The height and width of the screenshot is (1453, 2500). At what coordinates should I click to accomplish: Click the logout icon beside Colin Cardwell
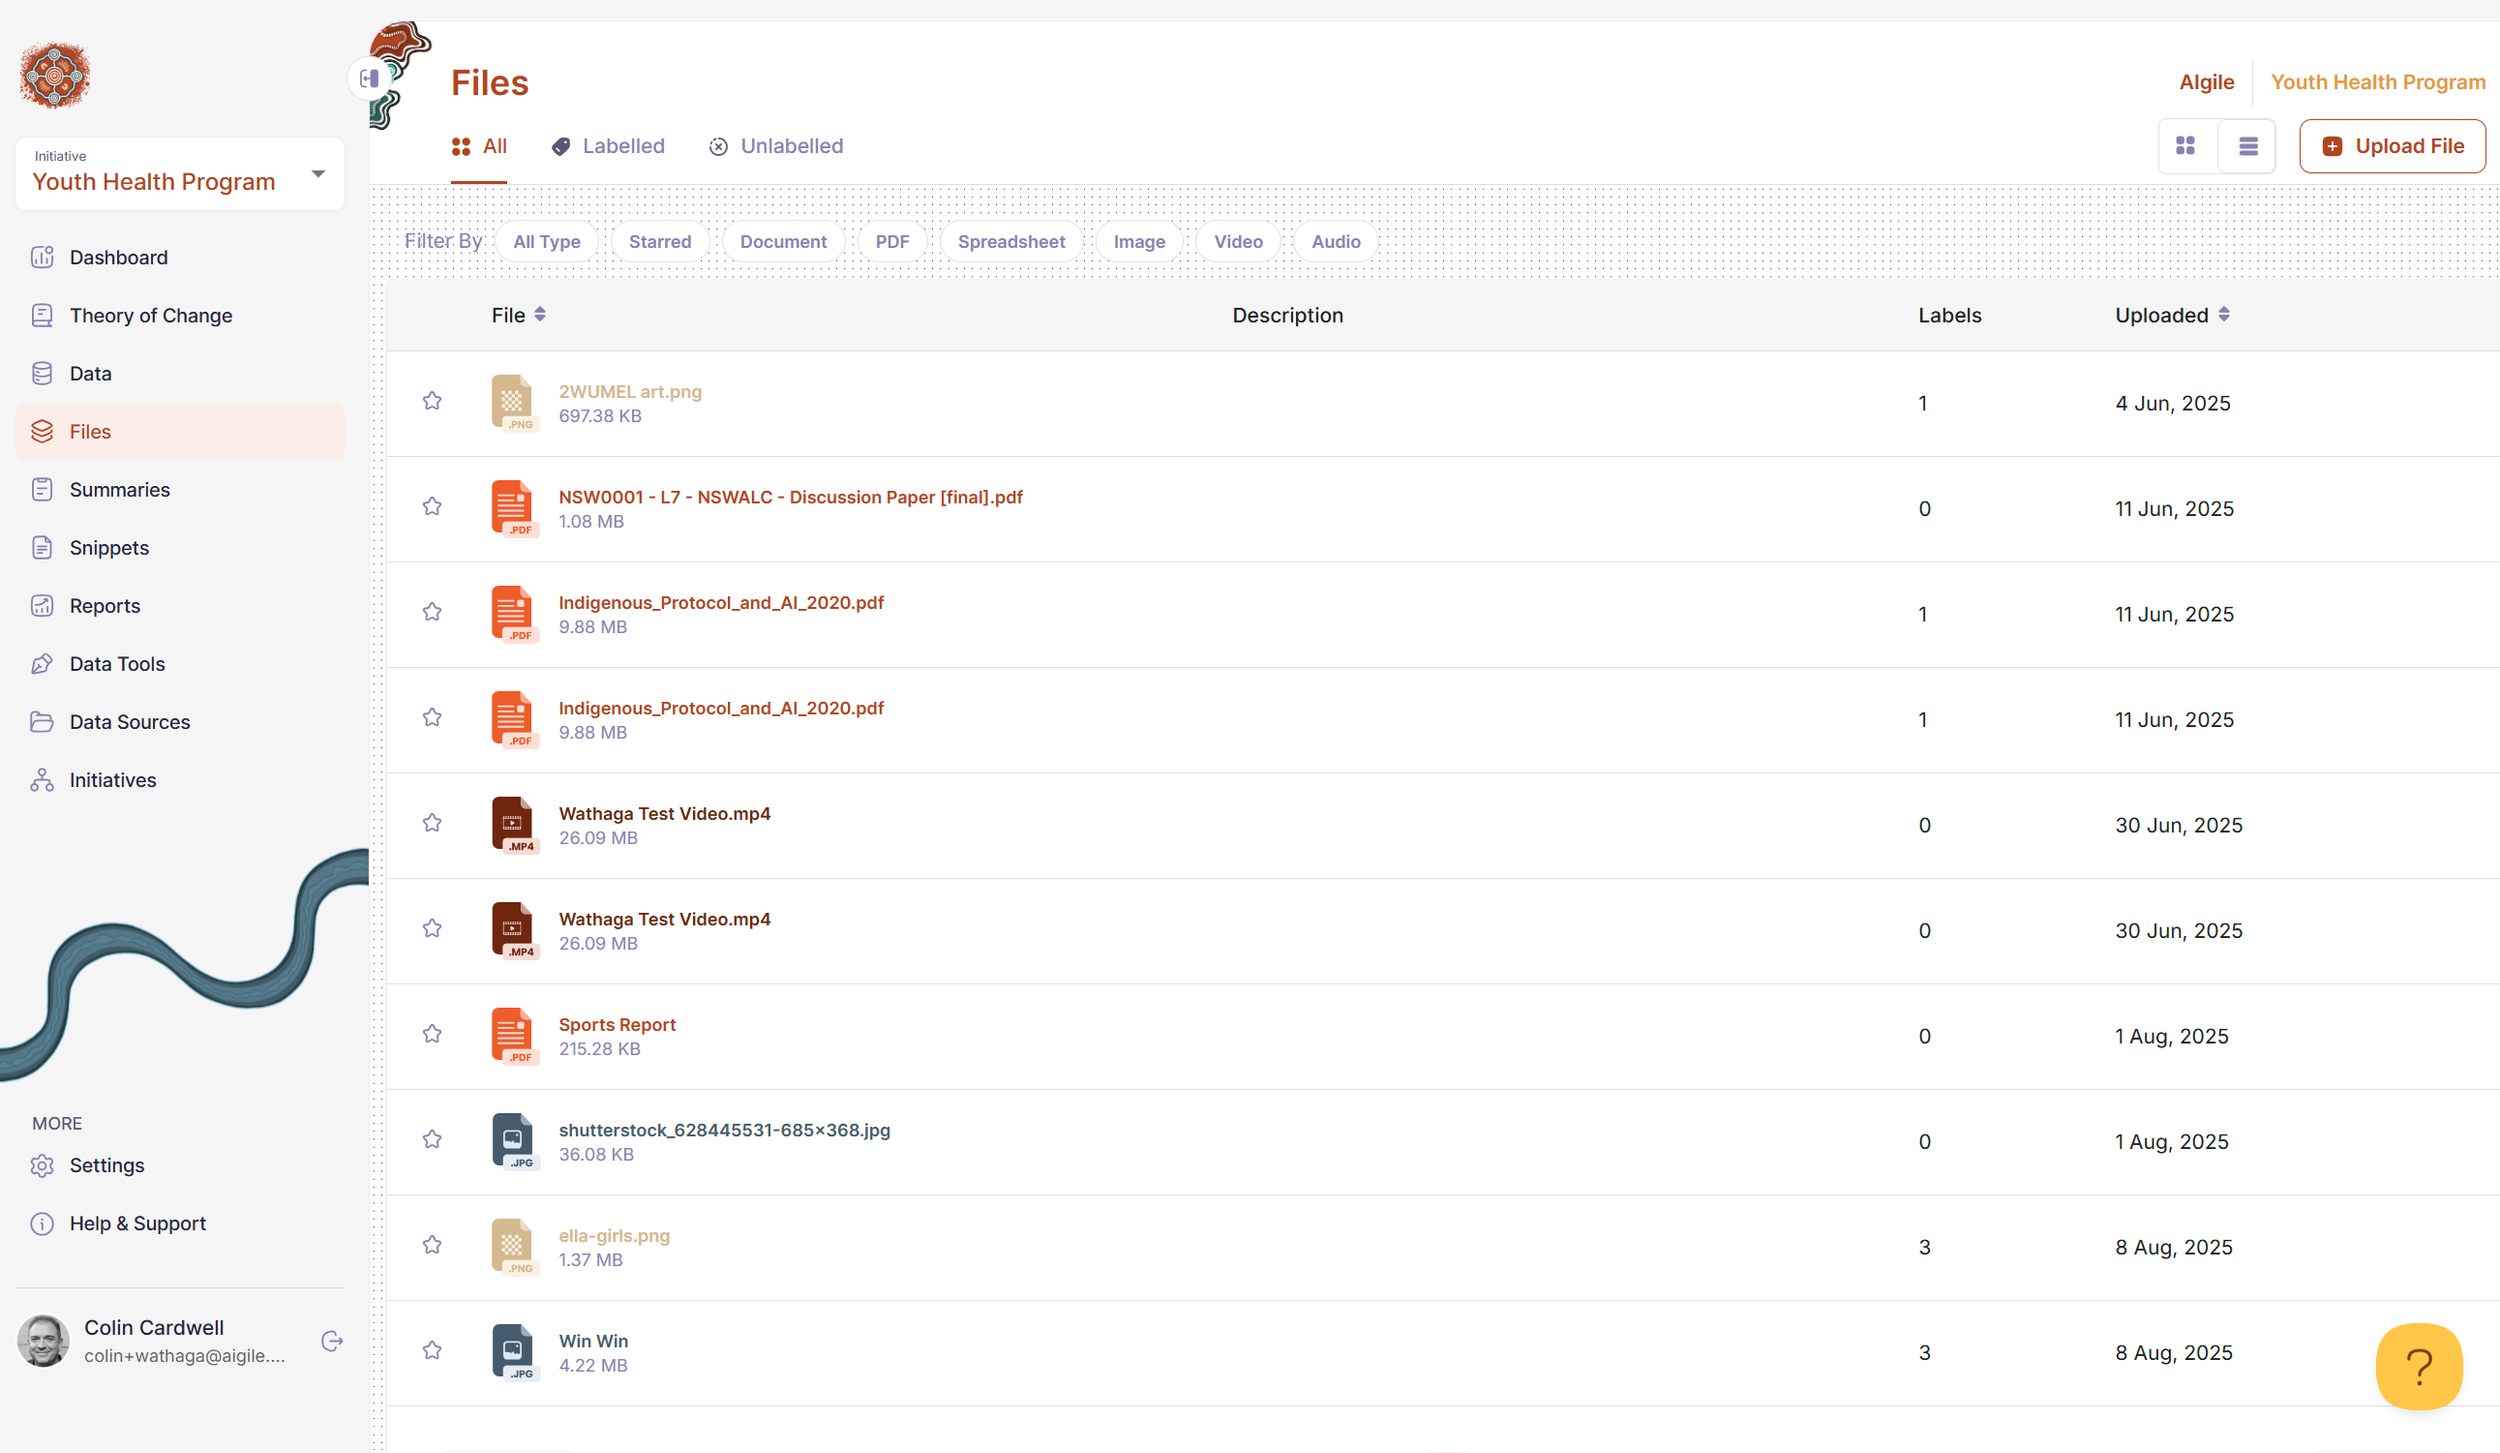332,1340
